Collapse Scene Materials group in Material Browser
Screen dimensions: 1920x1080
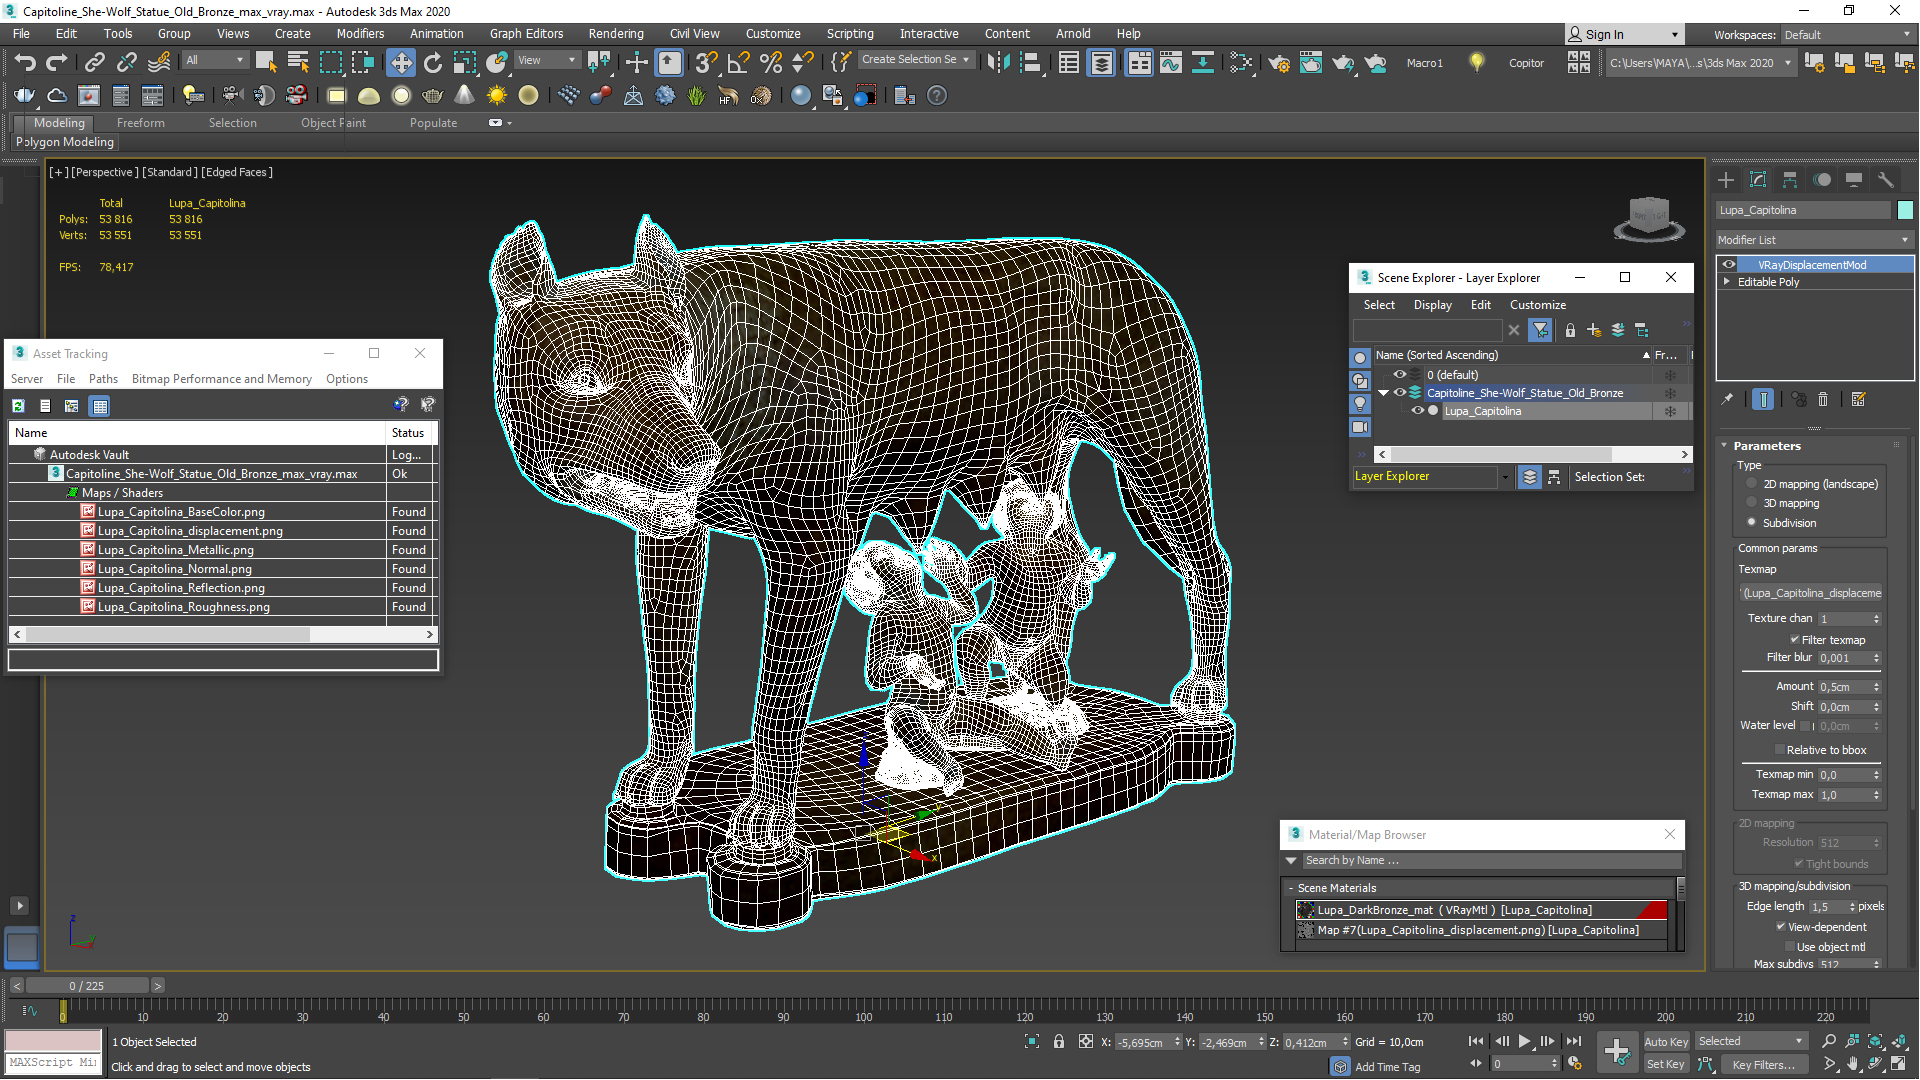click(1291, 888)
